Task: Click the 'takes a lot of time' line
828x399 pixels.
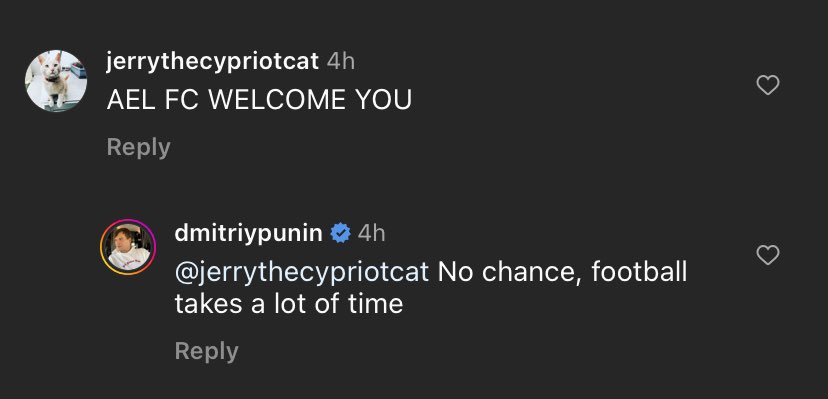Action: pyautogui.click(x=289, y=304)
